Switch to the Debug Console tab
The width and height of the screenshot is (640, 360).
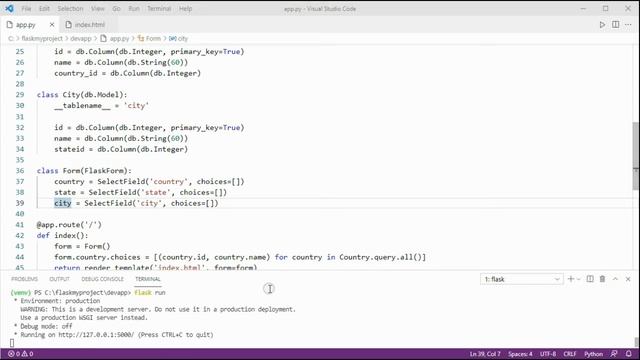(x=102, y=279)
